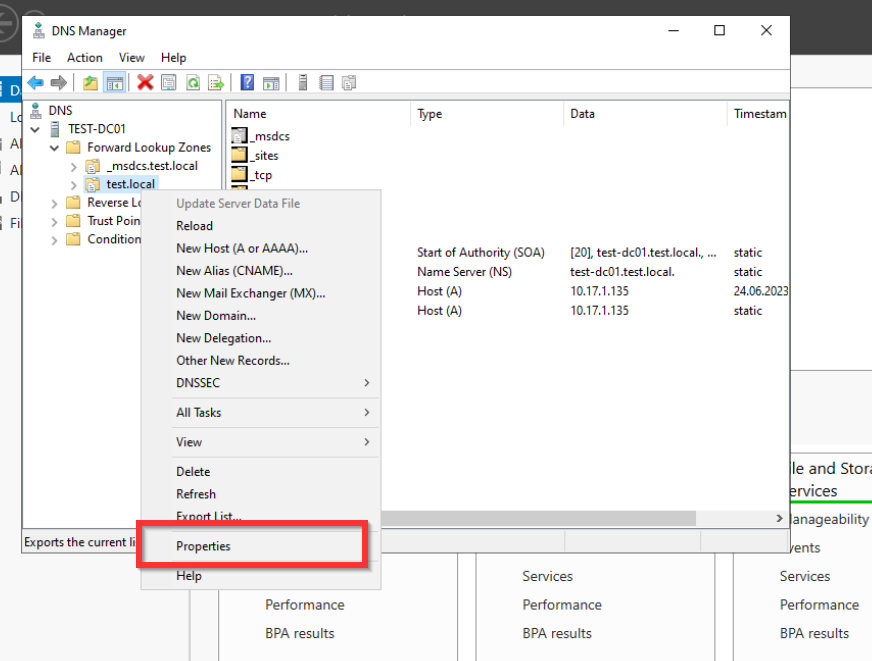Click BPA results in Server Manager rightmost tile

[x=814, y=633]
